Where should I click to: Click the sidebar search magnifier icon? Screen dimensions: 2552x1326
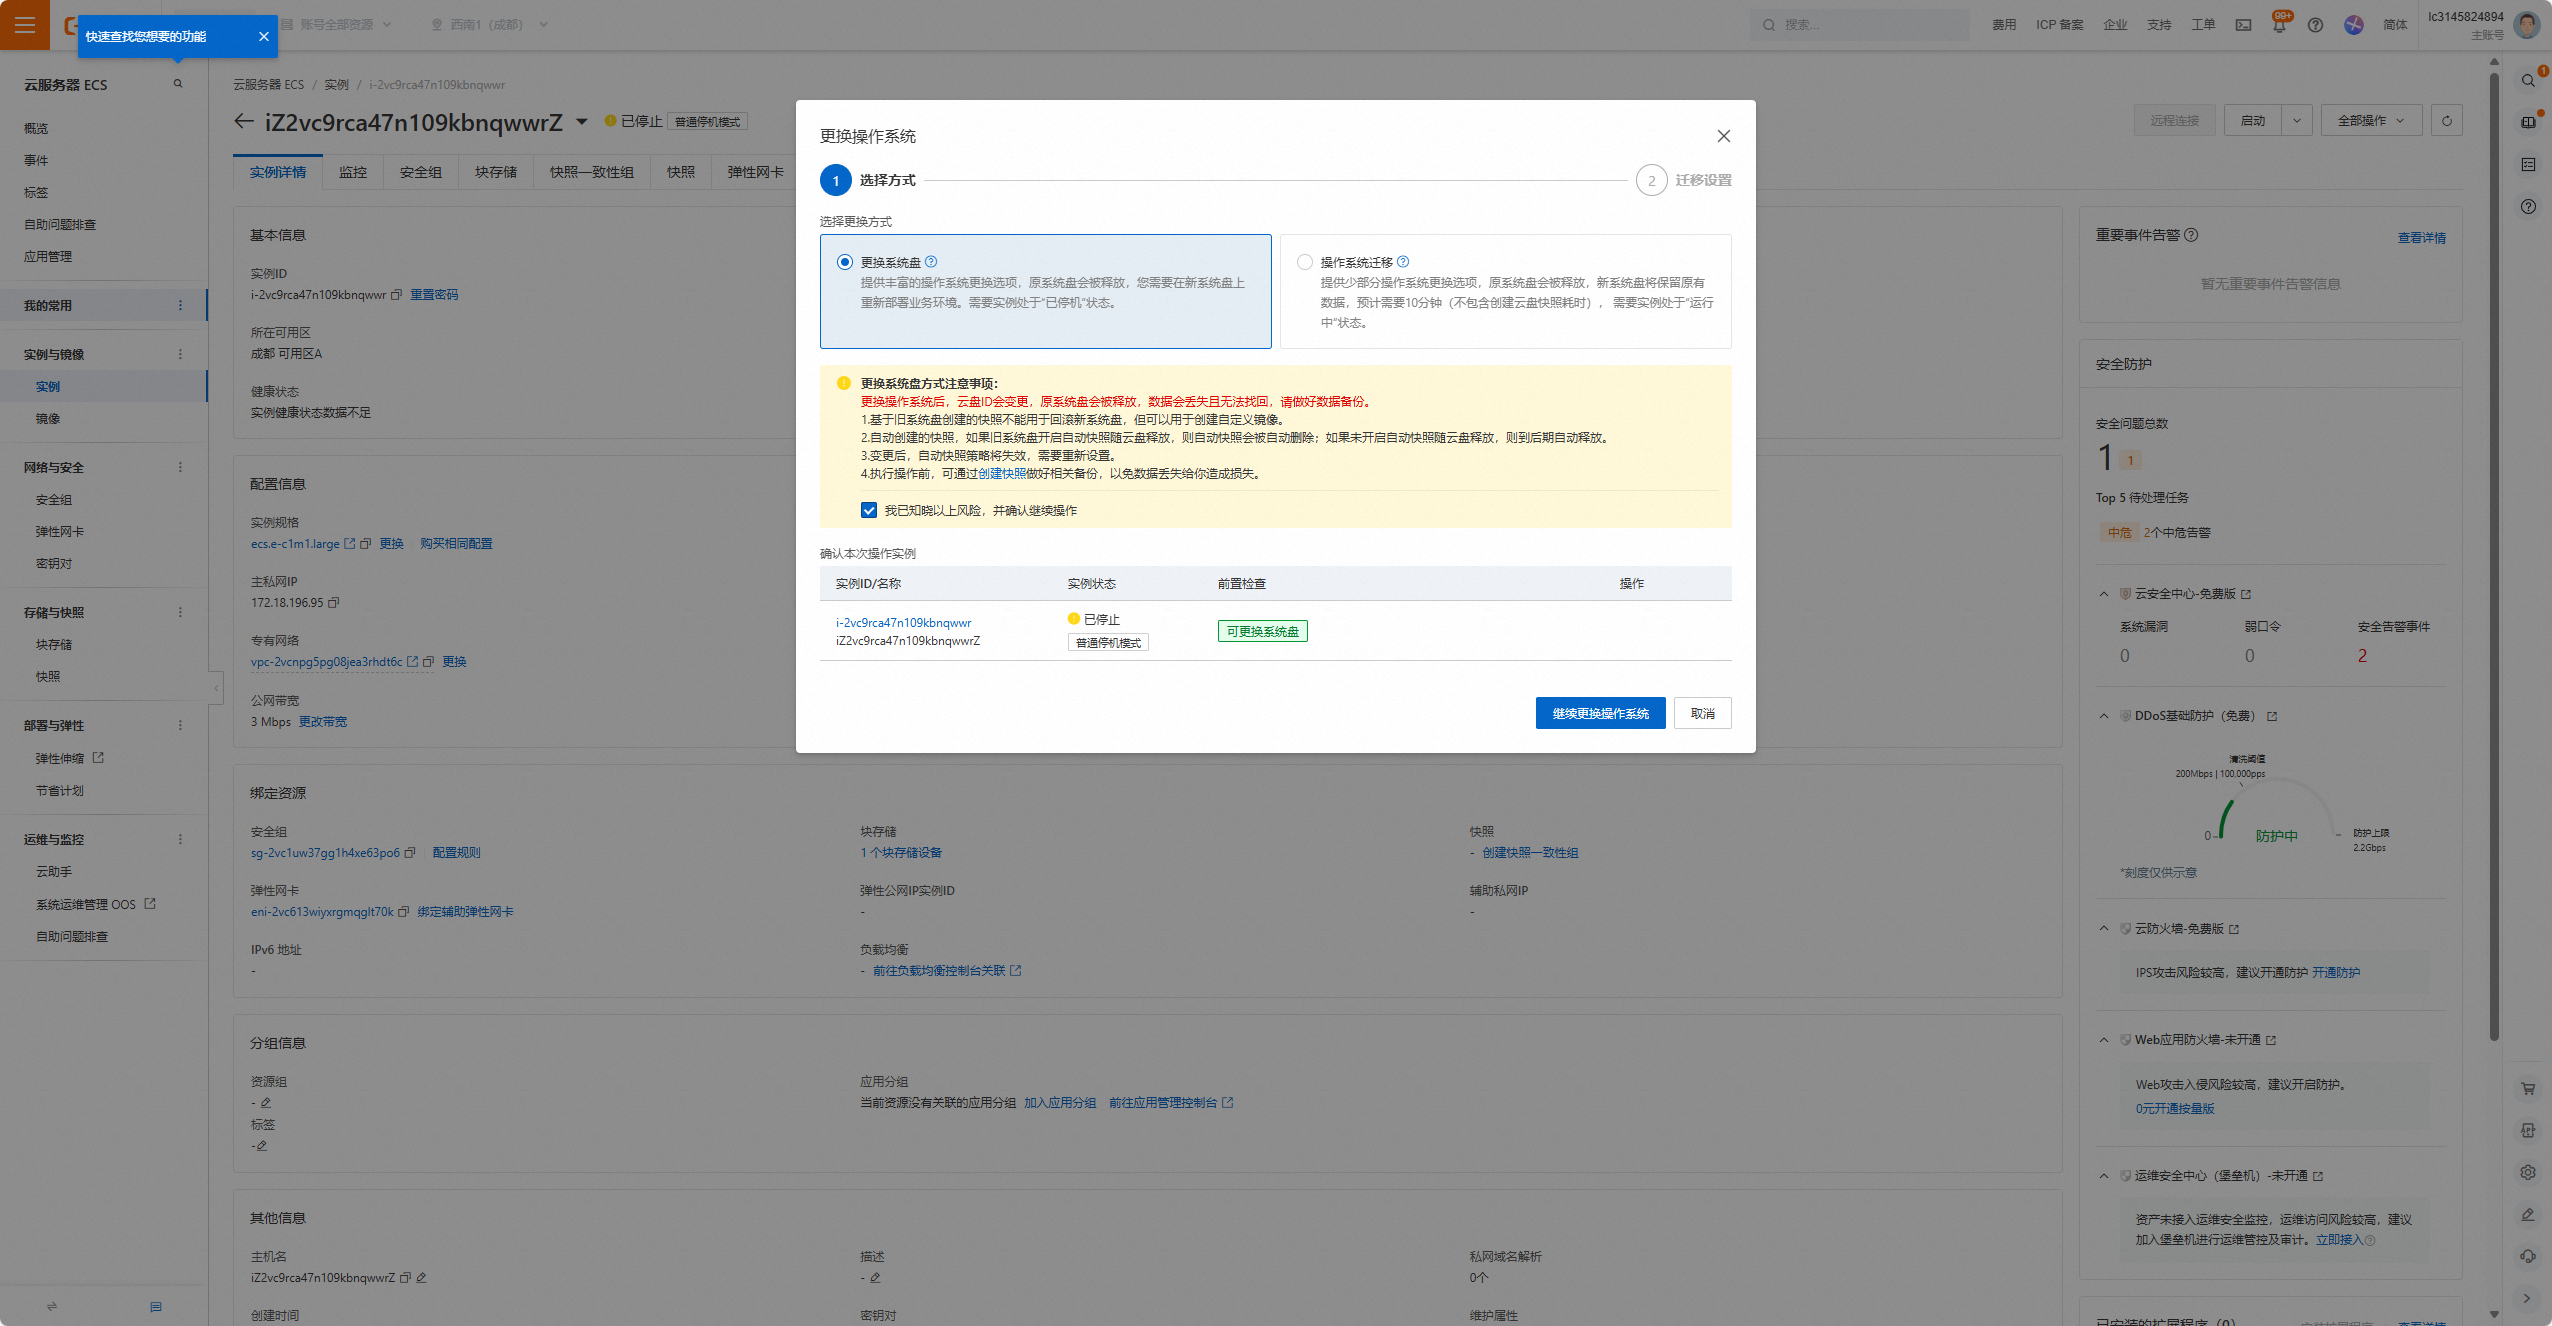178,84
